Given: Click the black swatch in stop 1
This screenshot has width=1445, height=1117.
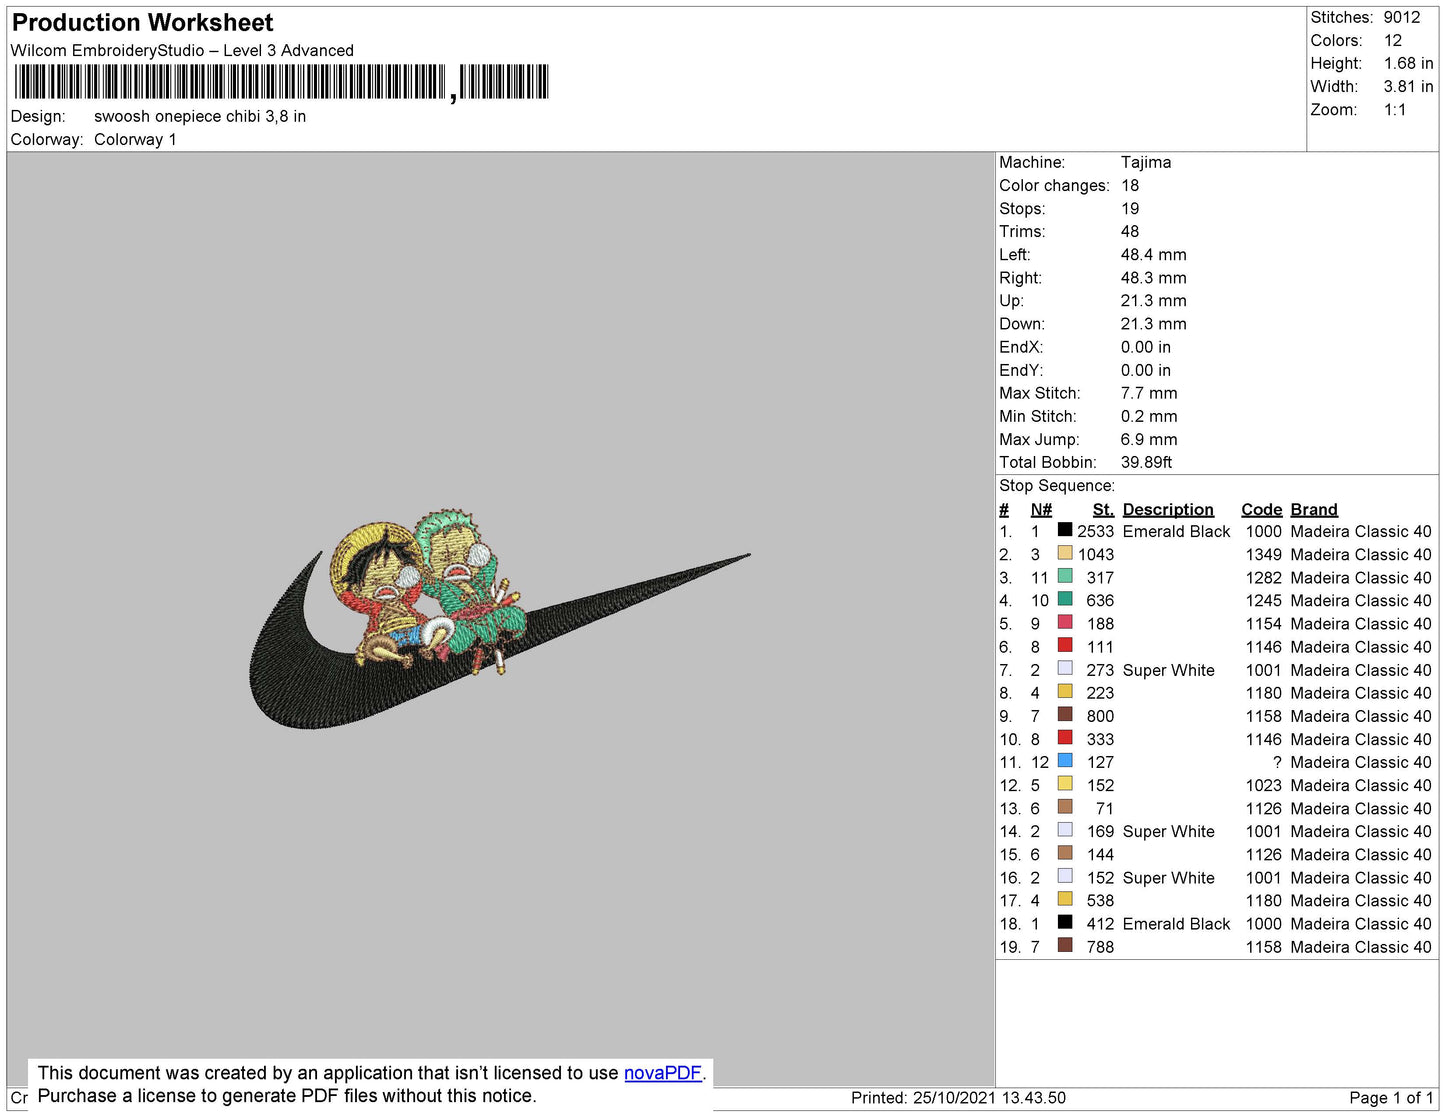Looking at the screenshot, I should click(1065, 530).
